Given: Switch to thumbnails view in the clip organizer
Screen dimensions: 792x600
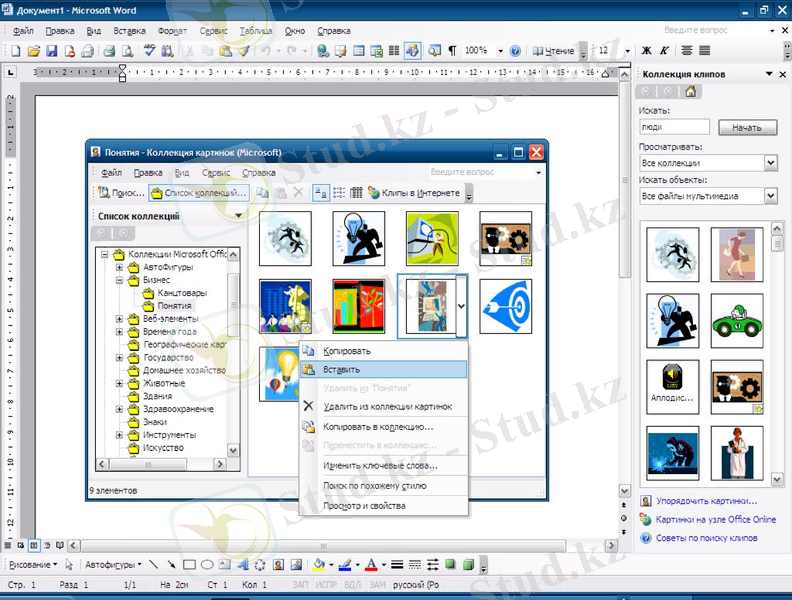Looking at the screenshot, I should coord(321,193).
